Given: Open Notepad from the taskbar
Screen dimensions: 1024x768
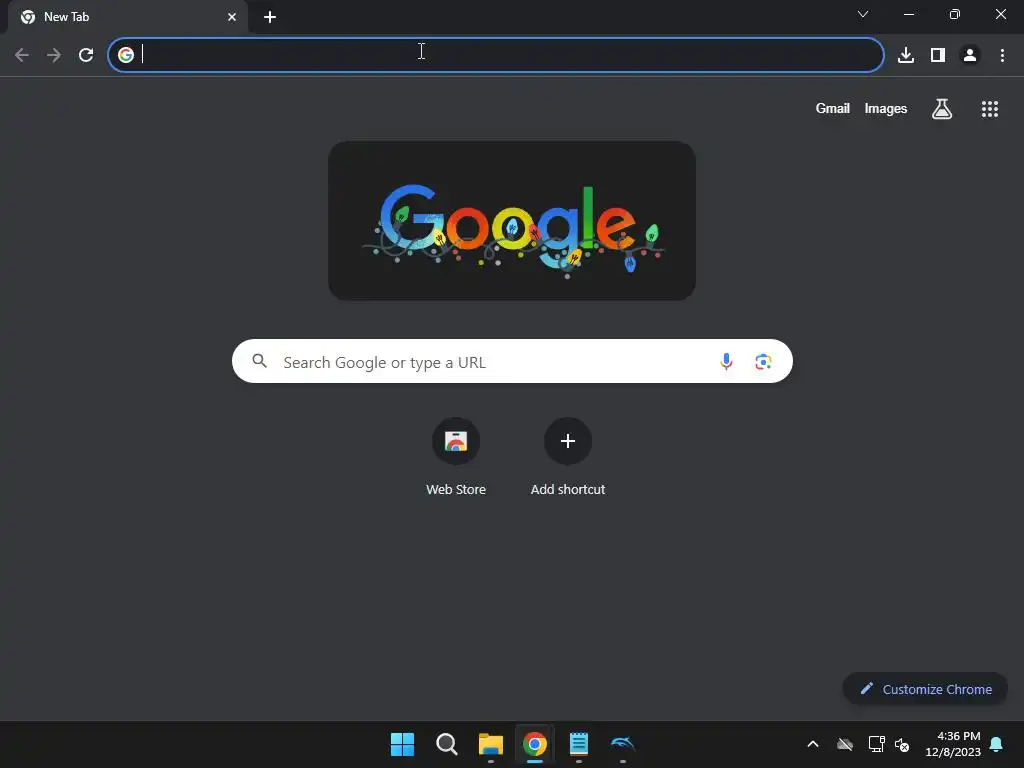Looking at the screenshot, I should pyautogui.click(x=579, y=744).
